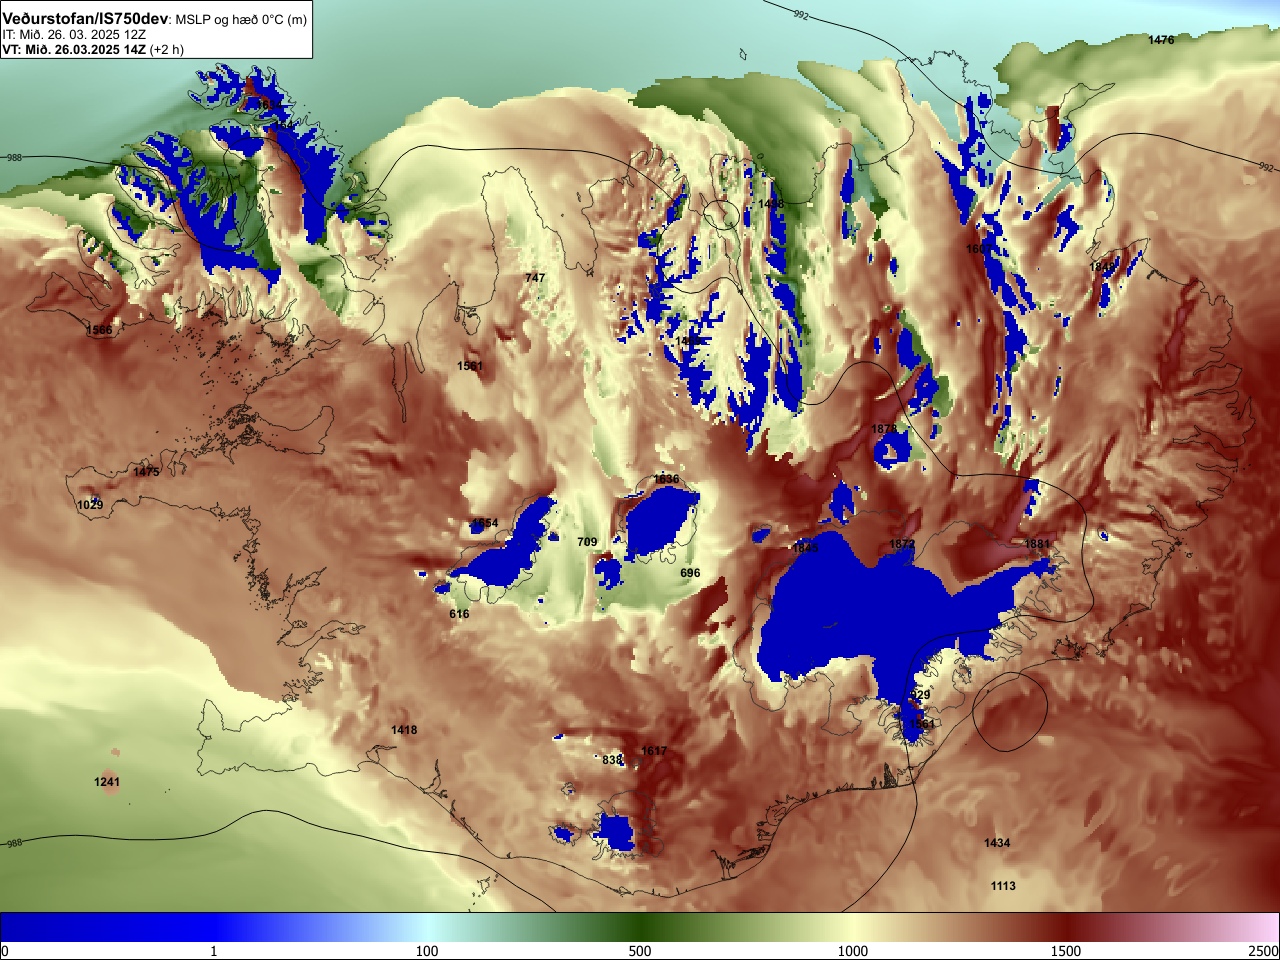This screenshot has width=1280, height=960.
Task: Click the 500 tick label on color scale
Action: 640,951
